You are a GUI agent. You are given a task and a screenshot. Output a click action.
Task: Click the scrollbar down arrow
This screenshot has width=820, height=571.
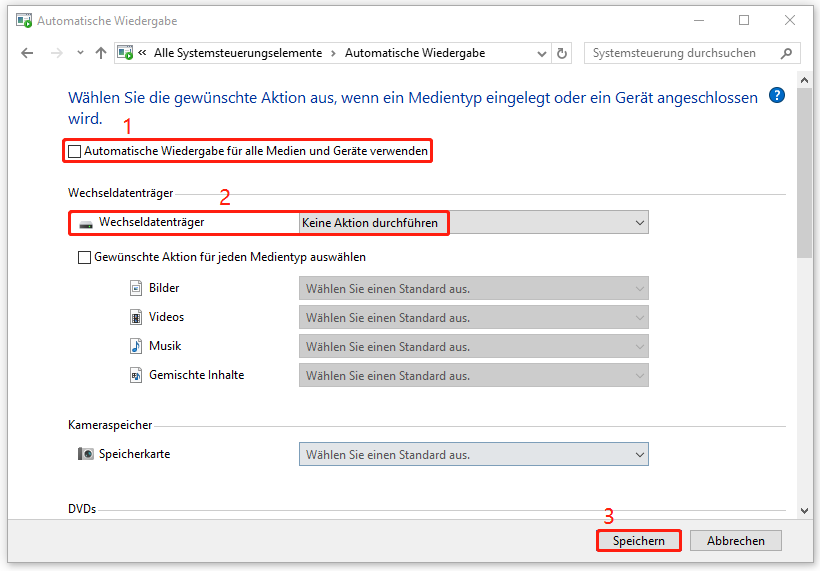click(804, 510)
